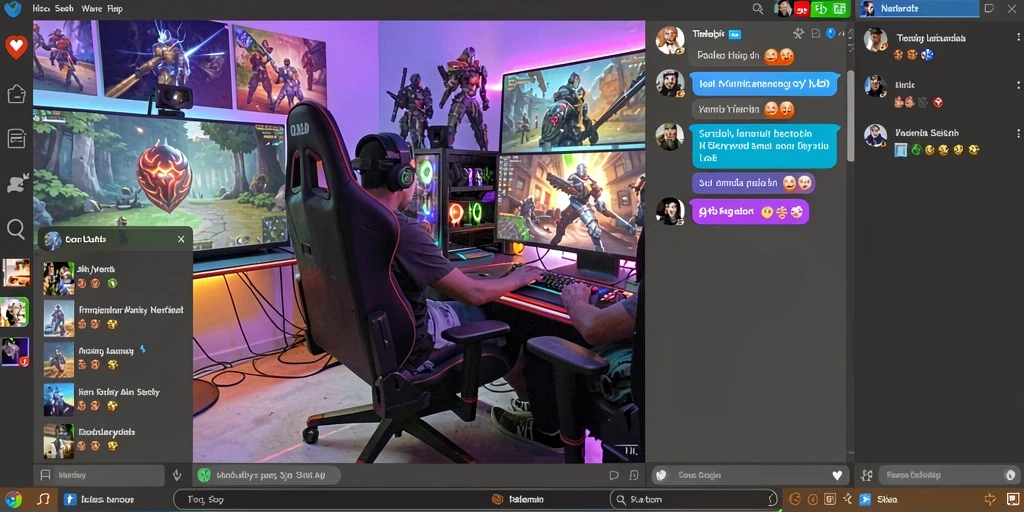Image resolution: width=1024 pixels, height=512 pixels.
Task: Click the blue globe icon in chat header
Action: (x=831, y=33)
